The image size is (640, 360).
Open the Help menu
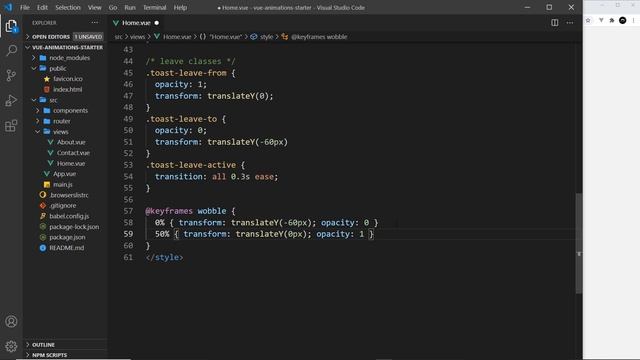[x=180, y=7]
